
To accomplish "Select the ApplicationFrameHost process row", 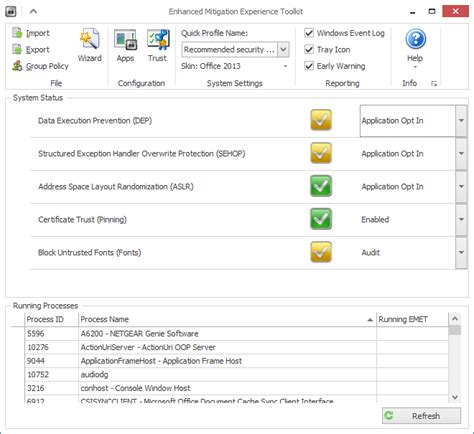I will [236, 361].
